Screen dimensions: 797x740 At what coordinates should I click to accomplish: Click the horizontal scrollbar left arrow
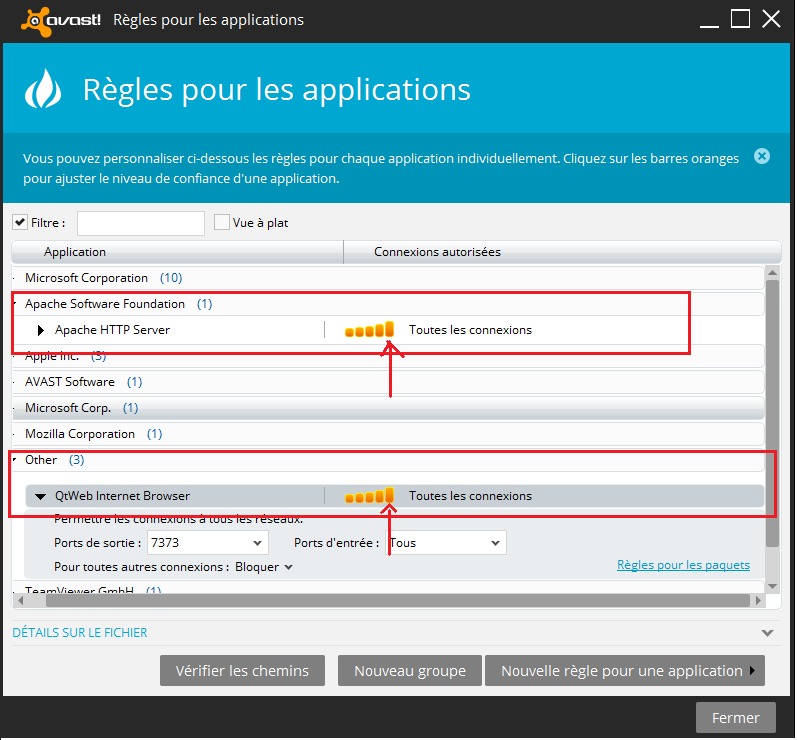click(x=20, y=600)
